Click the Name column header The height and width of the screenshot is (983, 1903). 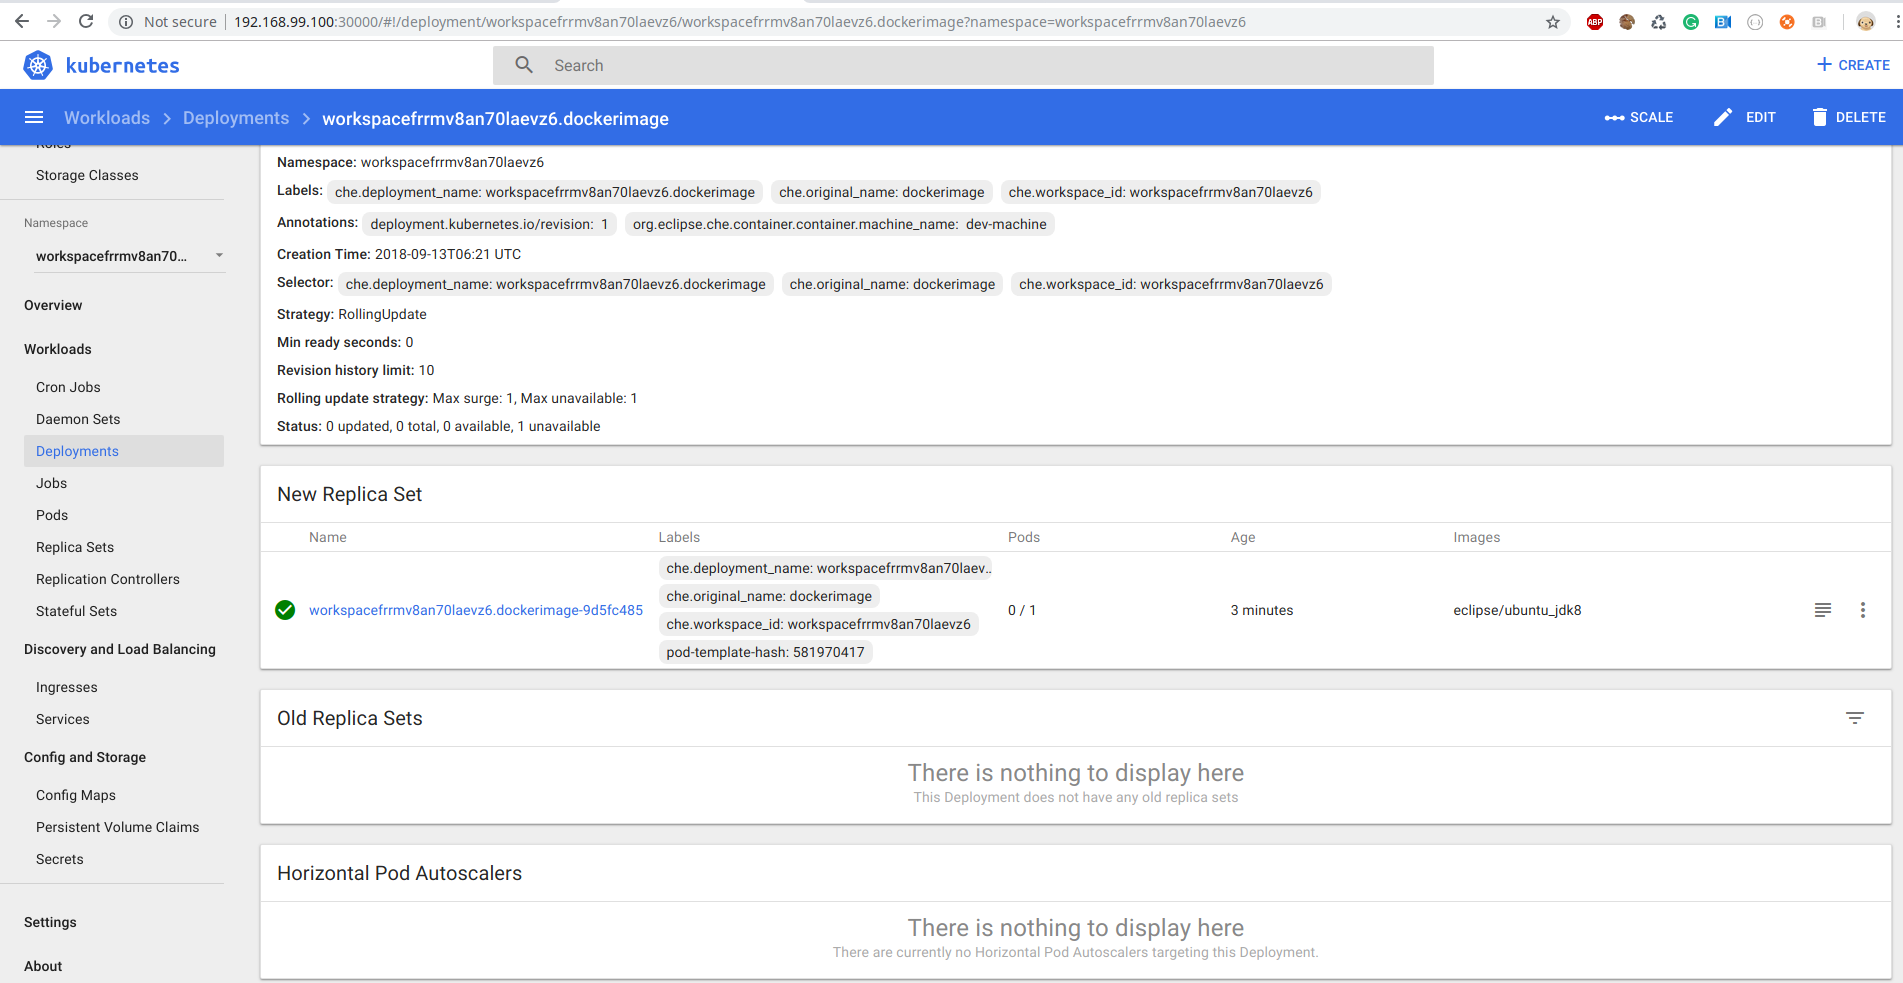click(x=328, y=537)
